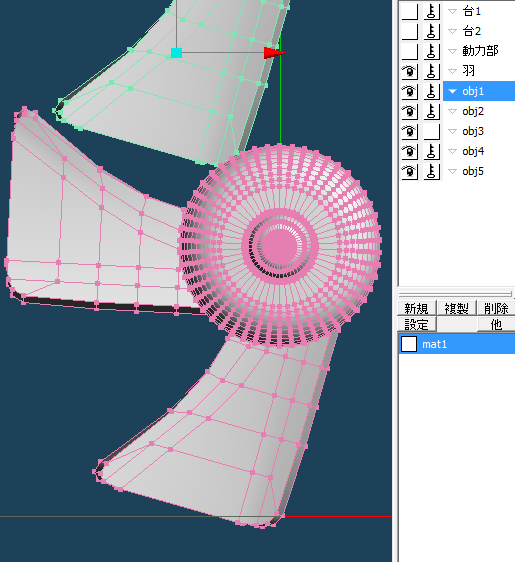515x562 pixels.
Task: Hide the obj2 object with eye icon
Action: [x=409, y=111]
